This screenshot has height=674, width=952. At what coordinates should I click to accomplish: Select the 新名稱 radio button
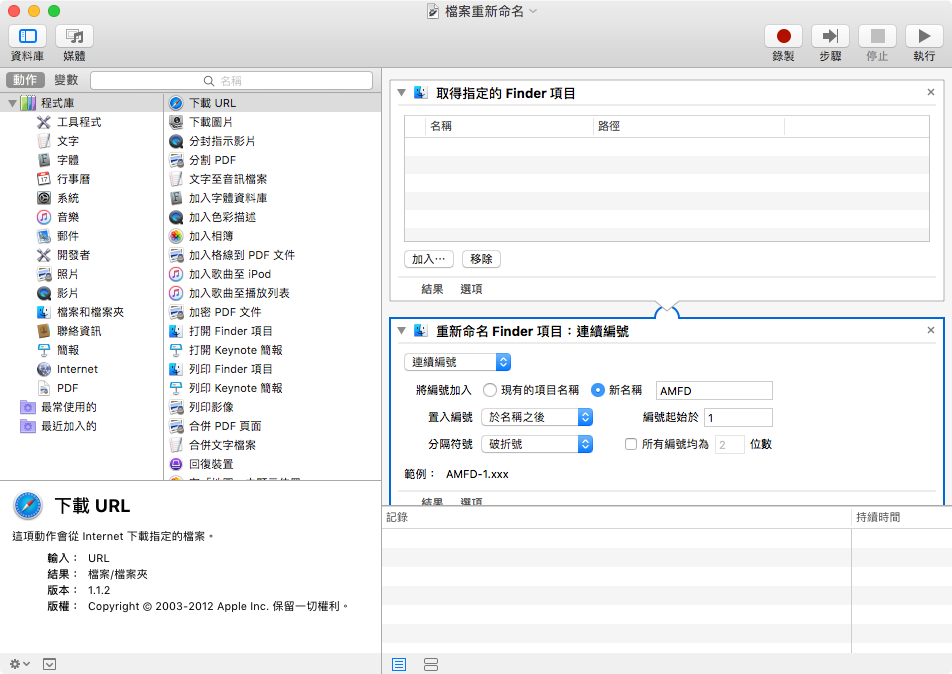tap(598, 391)
